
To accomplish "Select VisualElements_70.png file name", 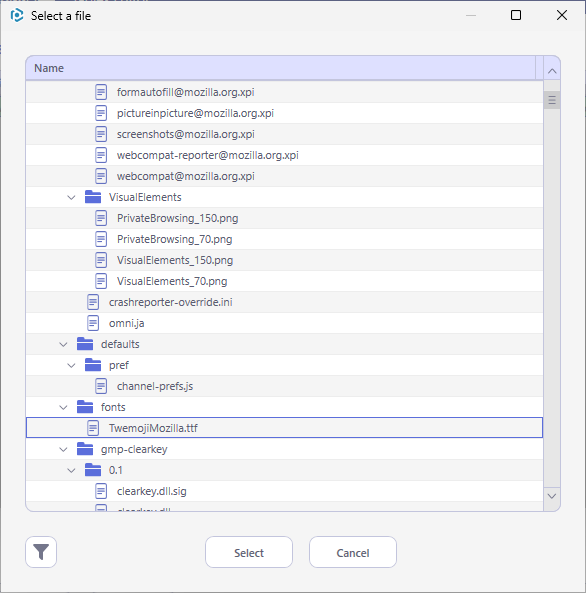I will (172, 281).
